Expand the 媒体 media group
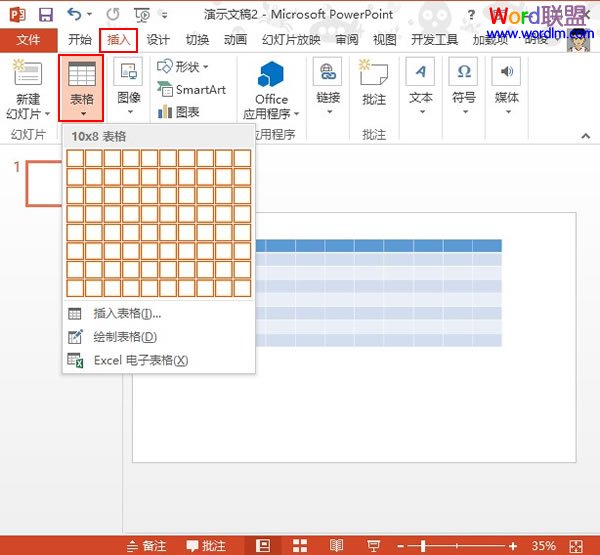Image resolution: width=600 pixels, height=555 pixels. click(x=507, y=87)
